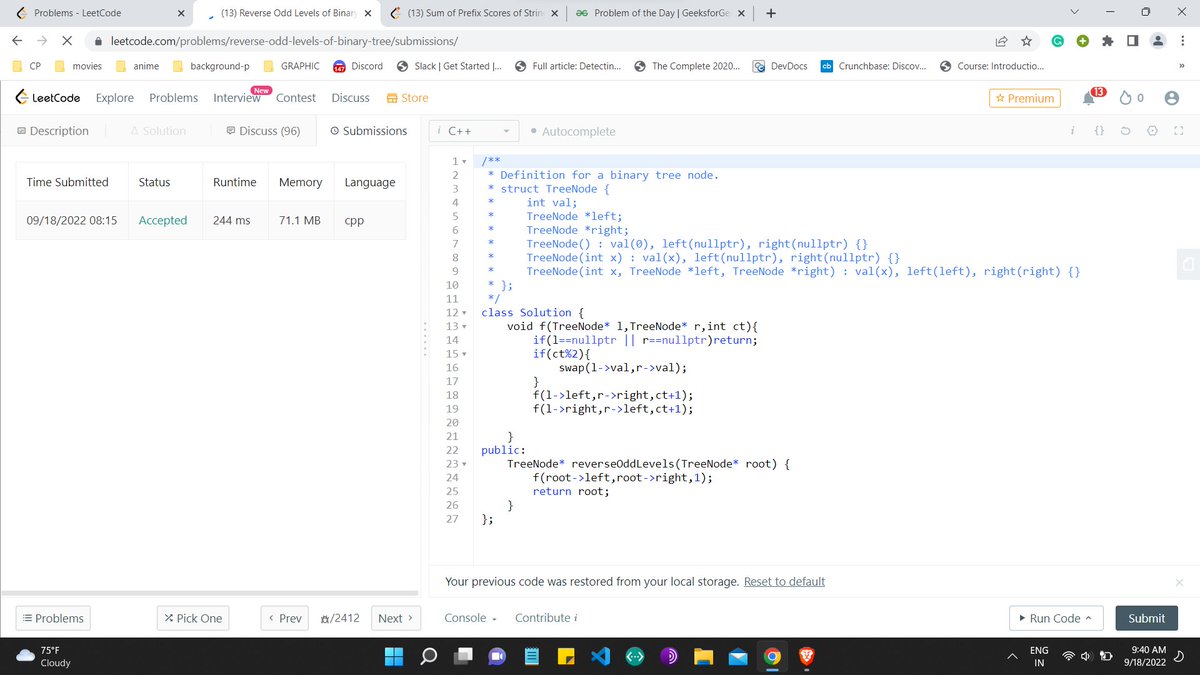
Task: Switch to the Sum of Prefix Scores tab
Action: (x=474, y=13)
